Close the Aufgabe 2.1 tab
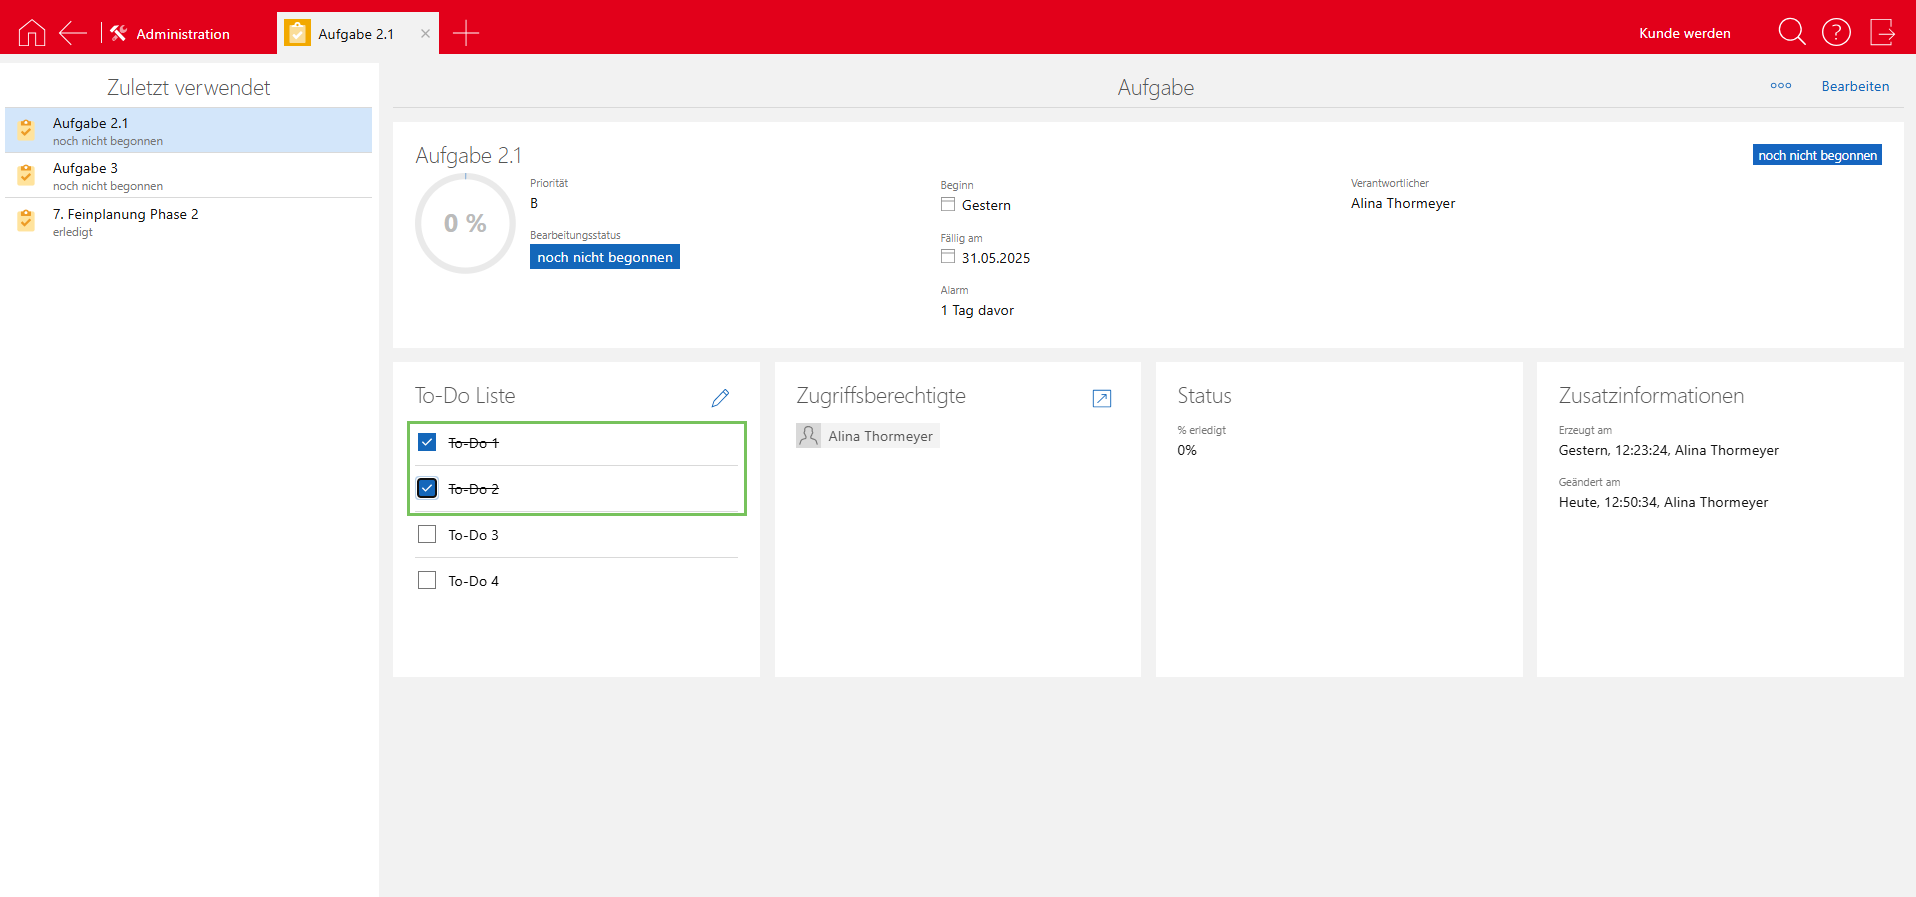 click(425, 34)
